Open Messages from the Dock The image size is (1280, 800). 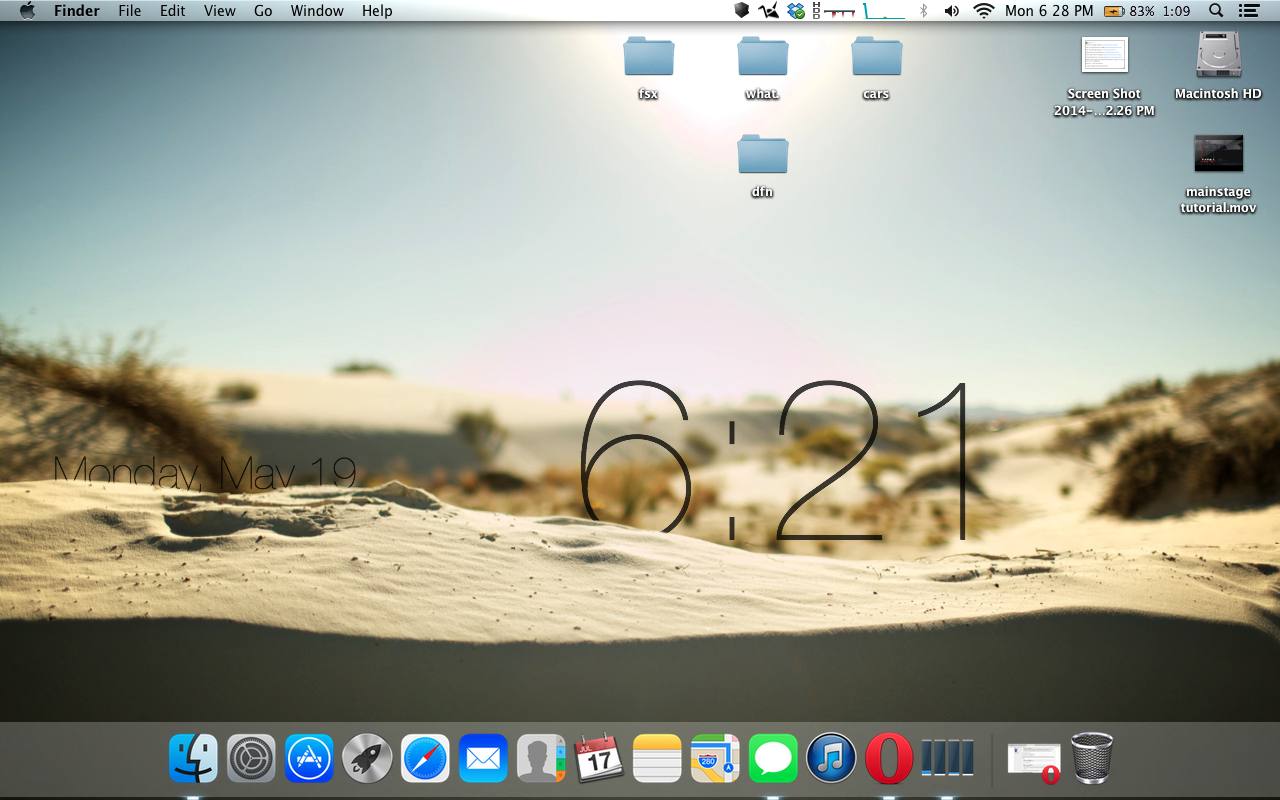pos(773,758)
